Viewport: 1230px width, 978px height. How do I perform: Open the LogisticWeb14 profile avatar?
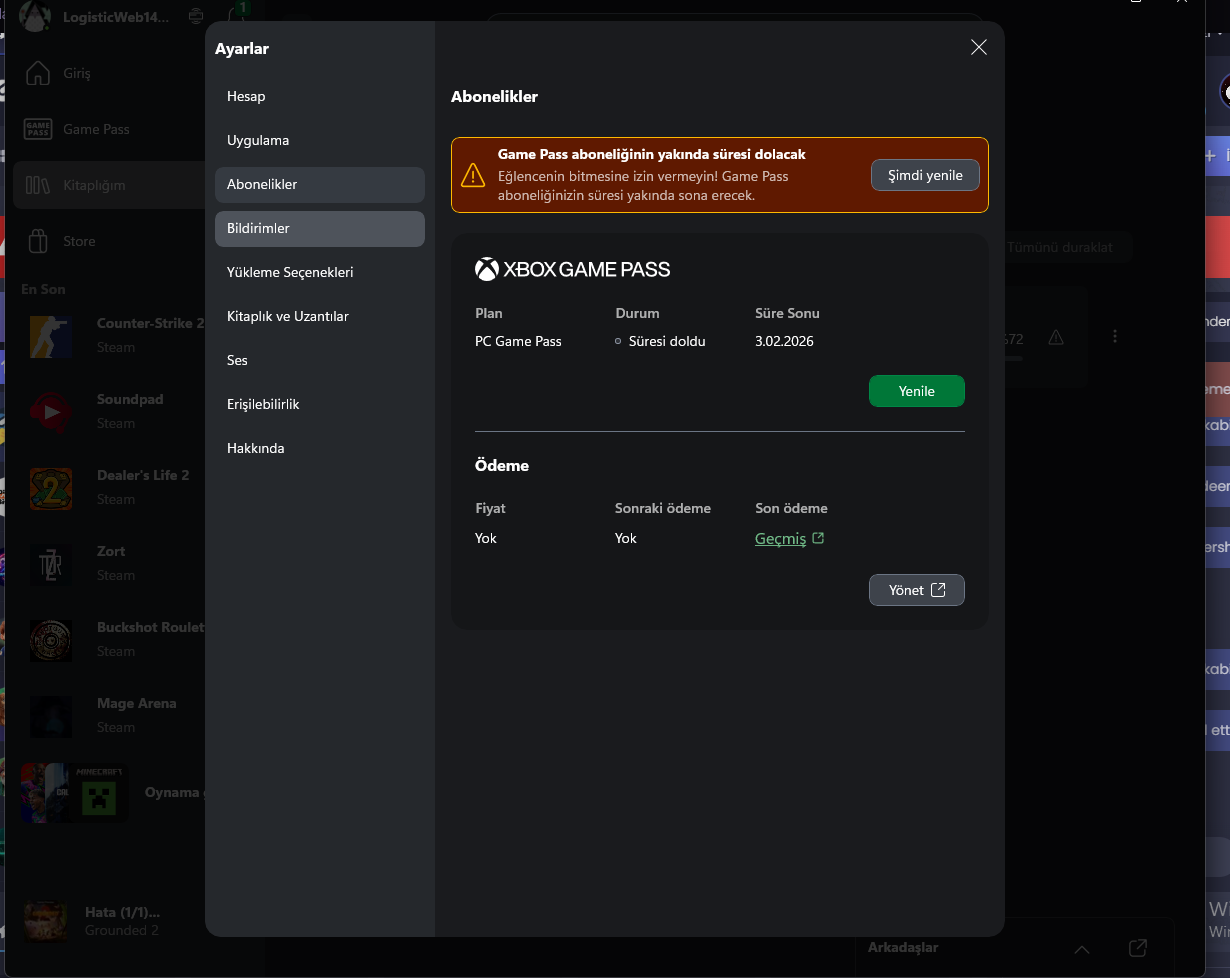pos(36,16)
